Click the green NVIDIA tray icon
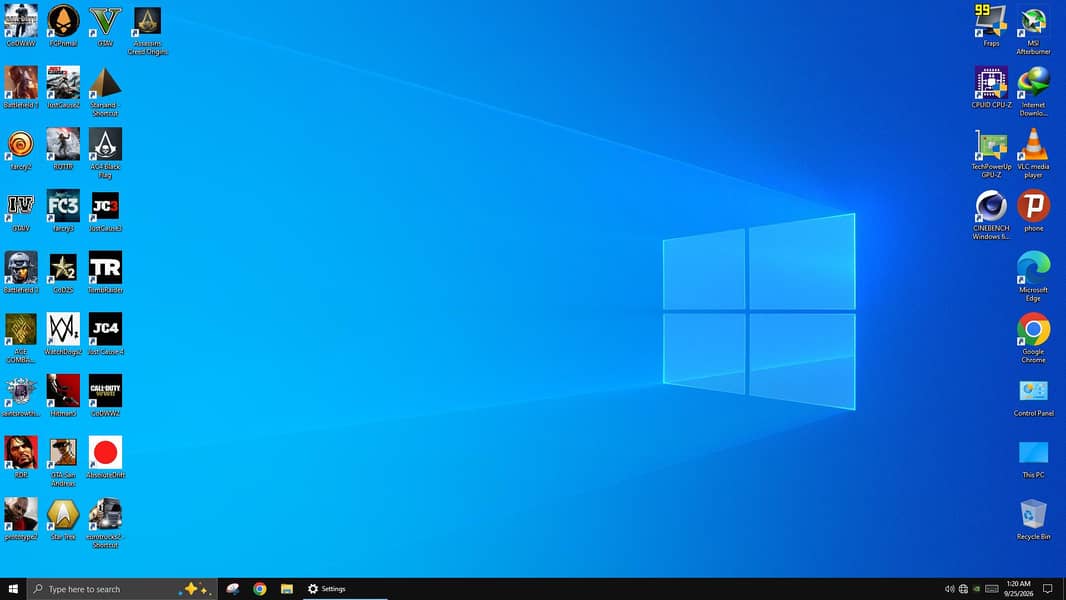The width and height of the screenshot is (1066, 600). [977, 589]
